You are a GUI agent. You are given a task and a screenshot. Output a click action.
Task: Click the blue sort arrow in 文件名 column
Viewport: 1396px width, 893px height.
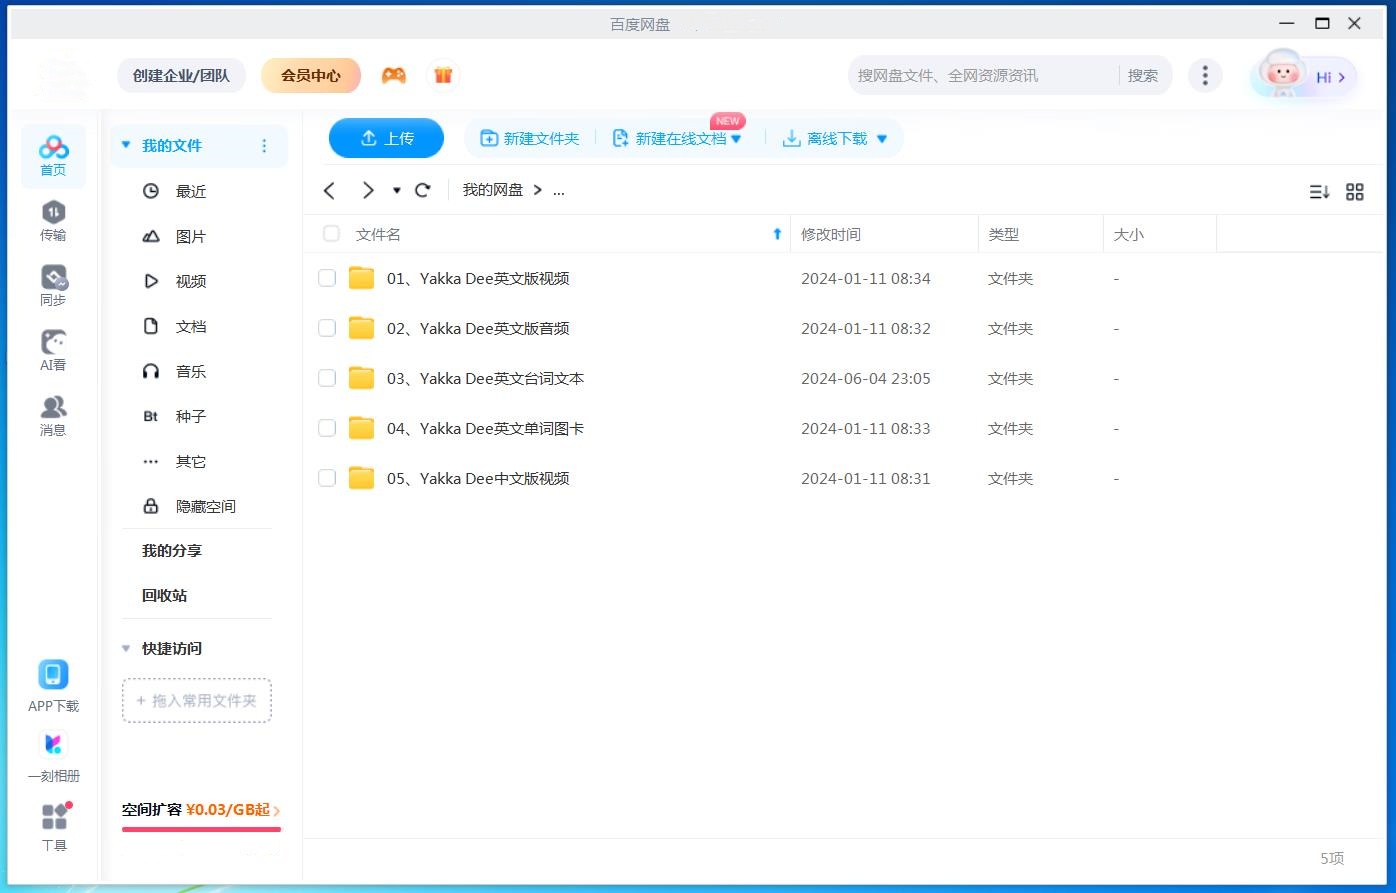coord(777,234)
